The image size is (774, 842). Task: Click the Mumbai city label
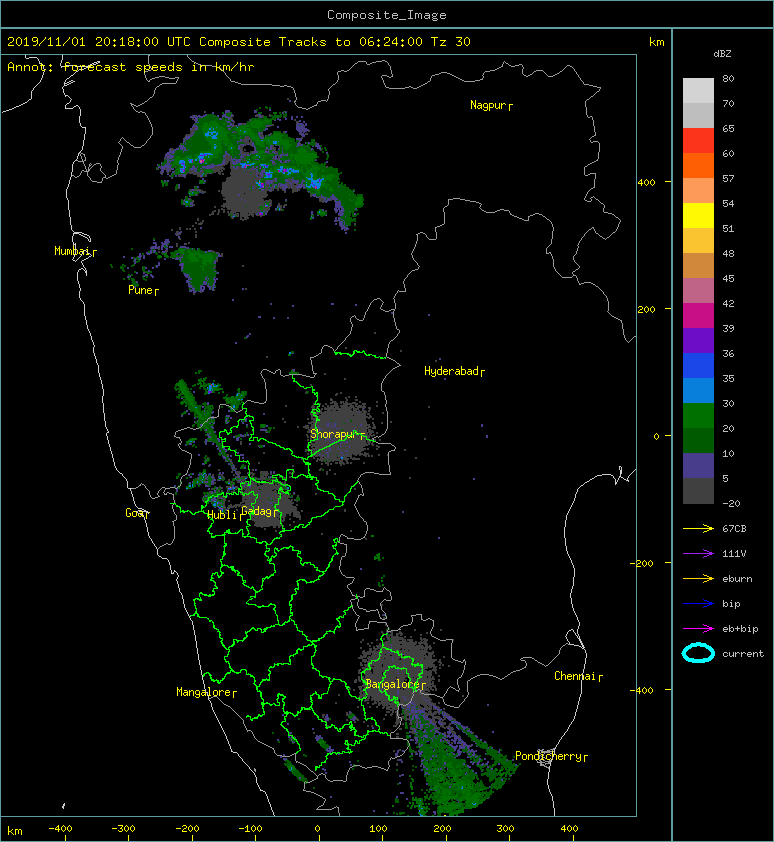tap(75, 251)
